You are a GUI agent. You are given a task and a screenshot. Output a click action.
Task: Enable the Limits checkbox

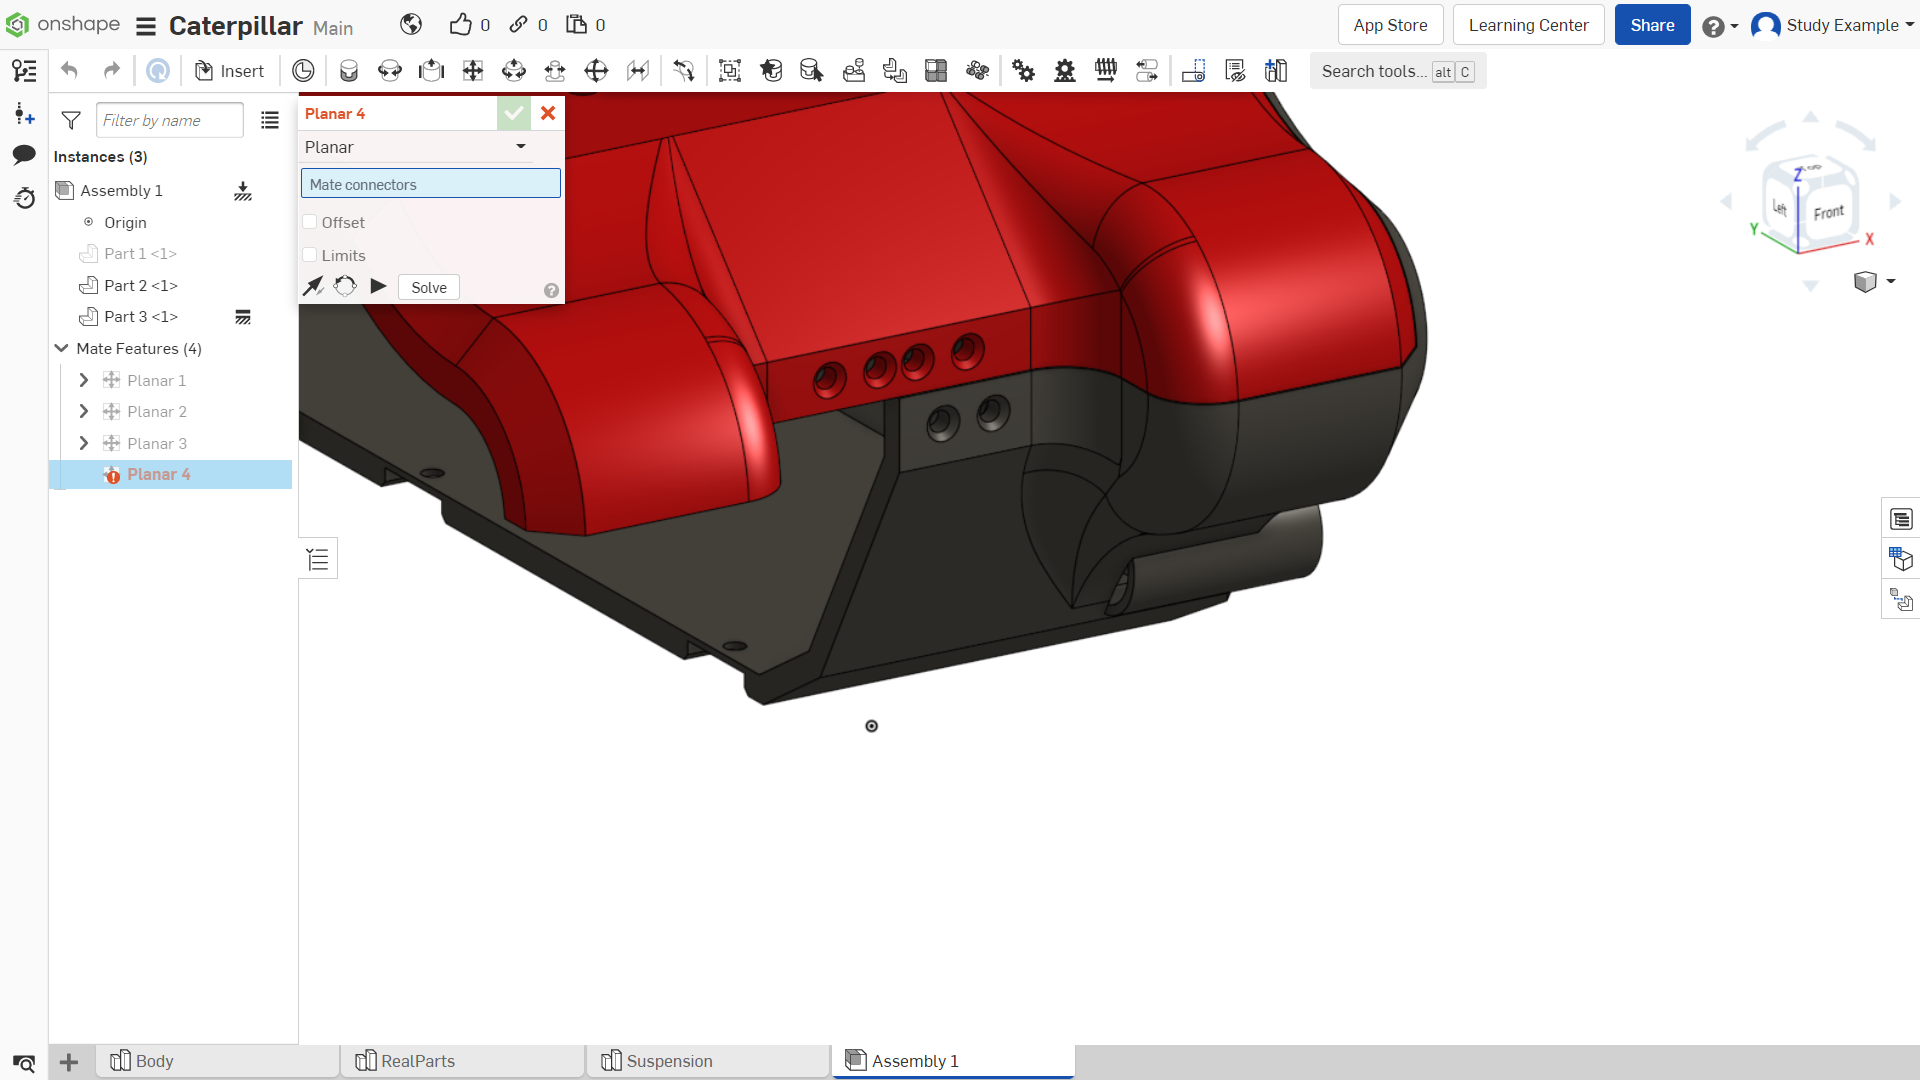pos(310,255)
